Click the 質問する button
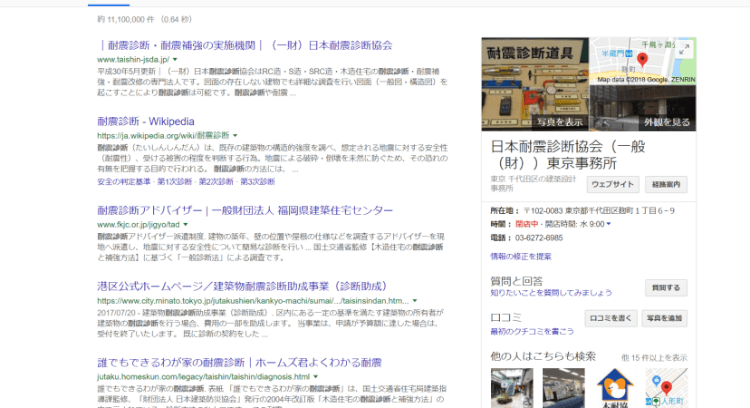The width and height of the screenshot is (750, 408). pos(666,287)
